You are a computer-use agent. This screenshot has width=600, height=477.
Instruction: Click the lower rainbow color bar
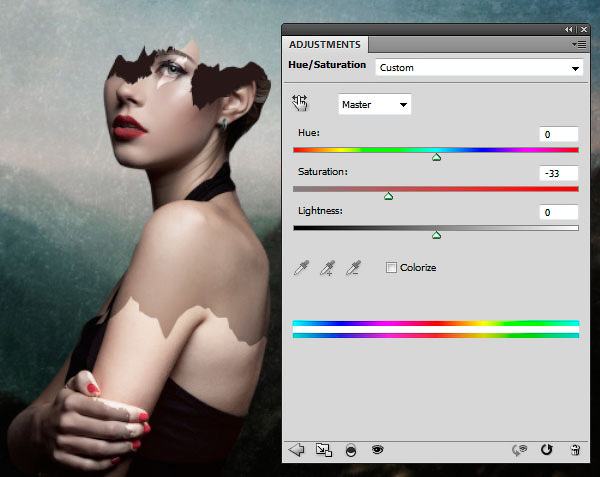tap(436, 335)
